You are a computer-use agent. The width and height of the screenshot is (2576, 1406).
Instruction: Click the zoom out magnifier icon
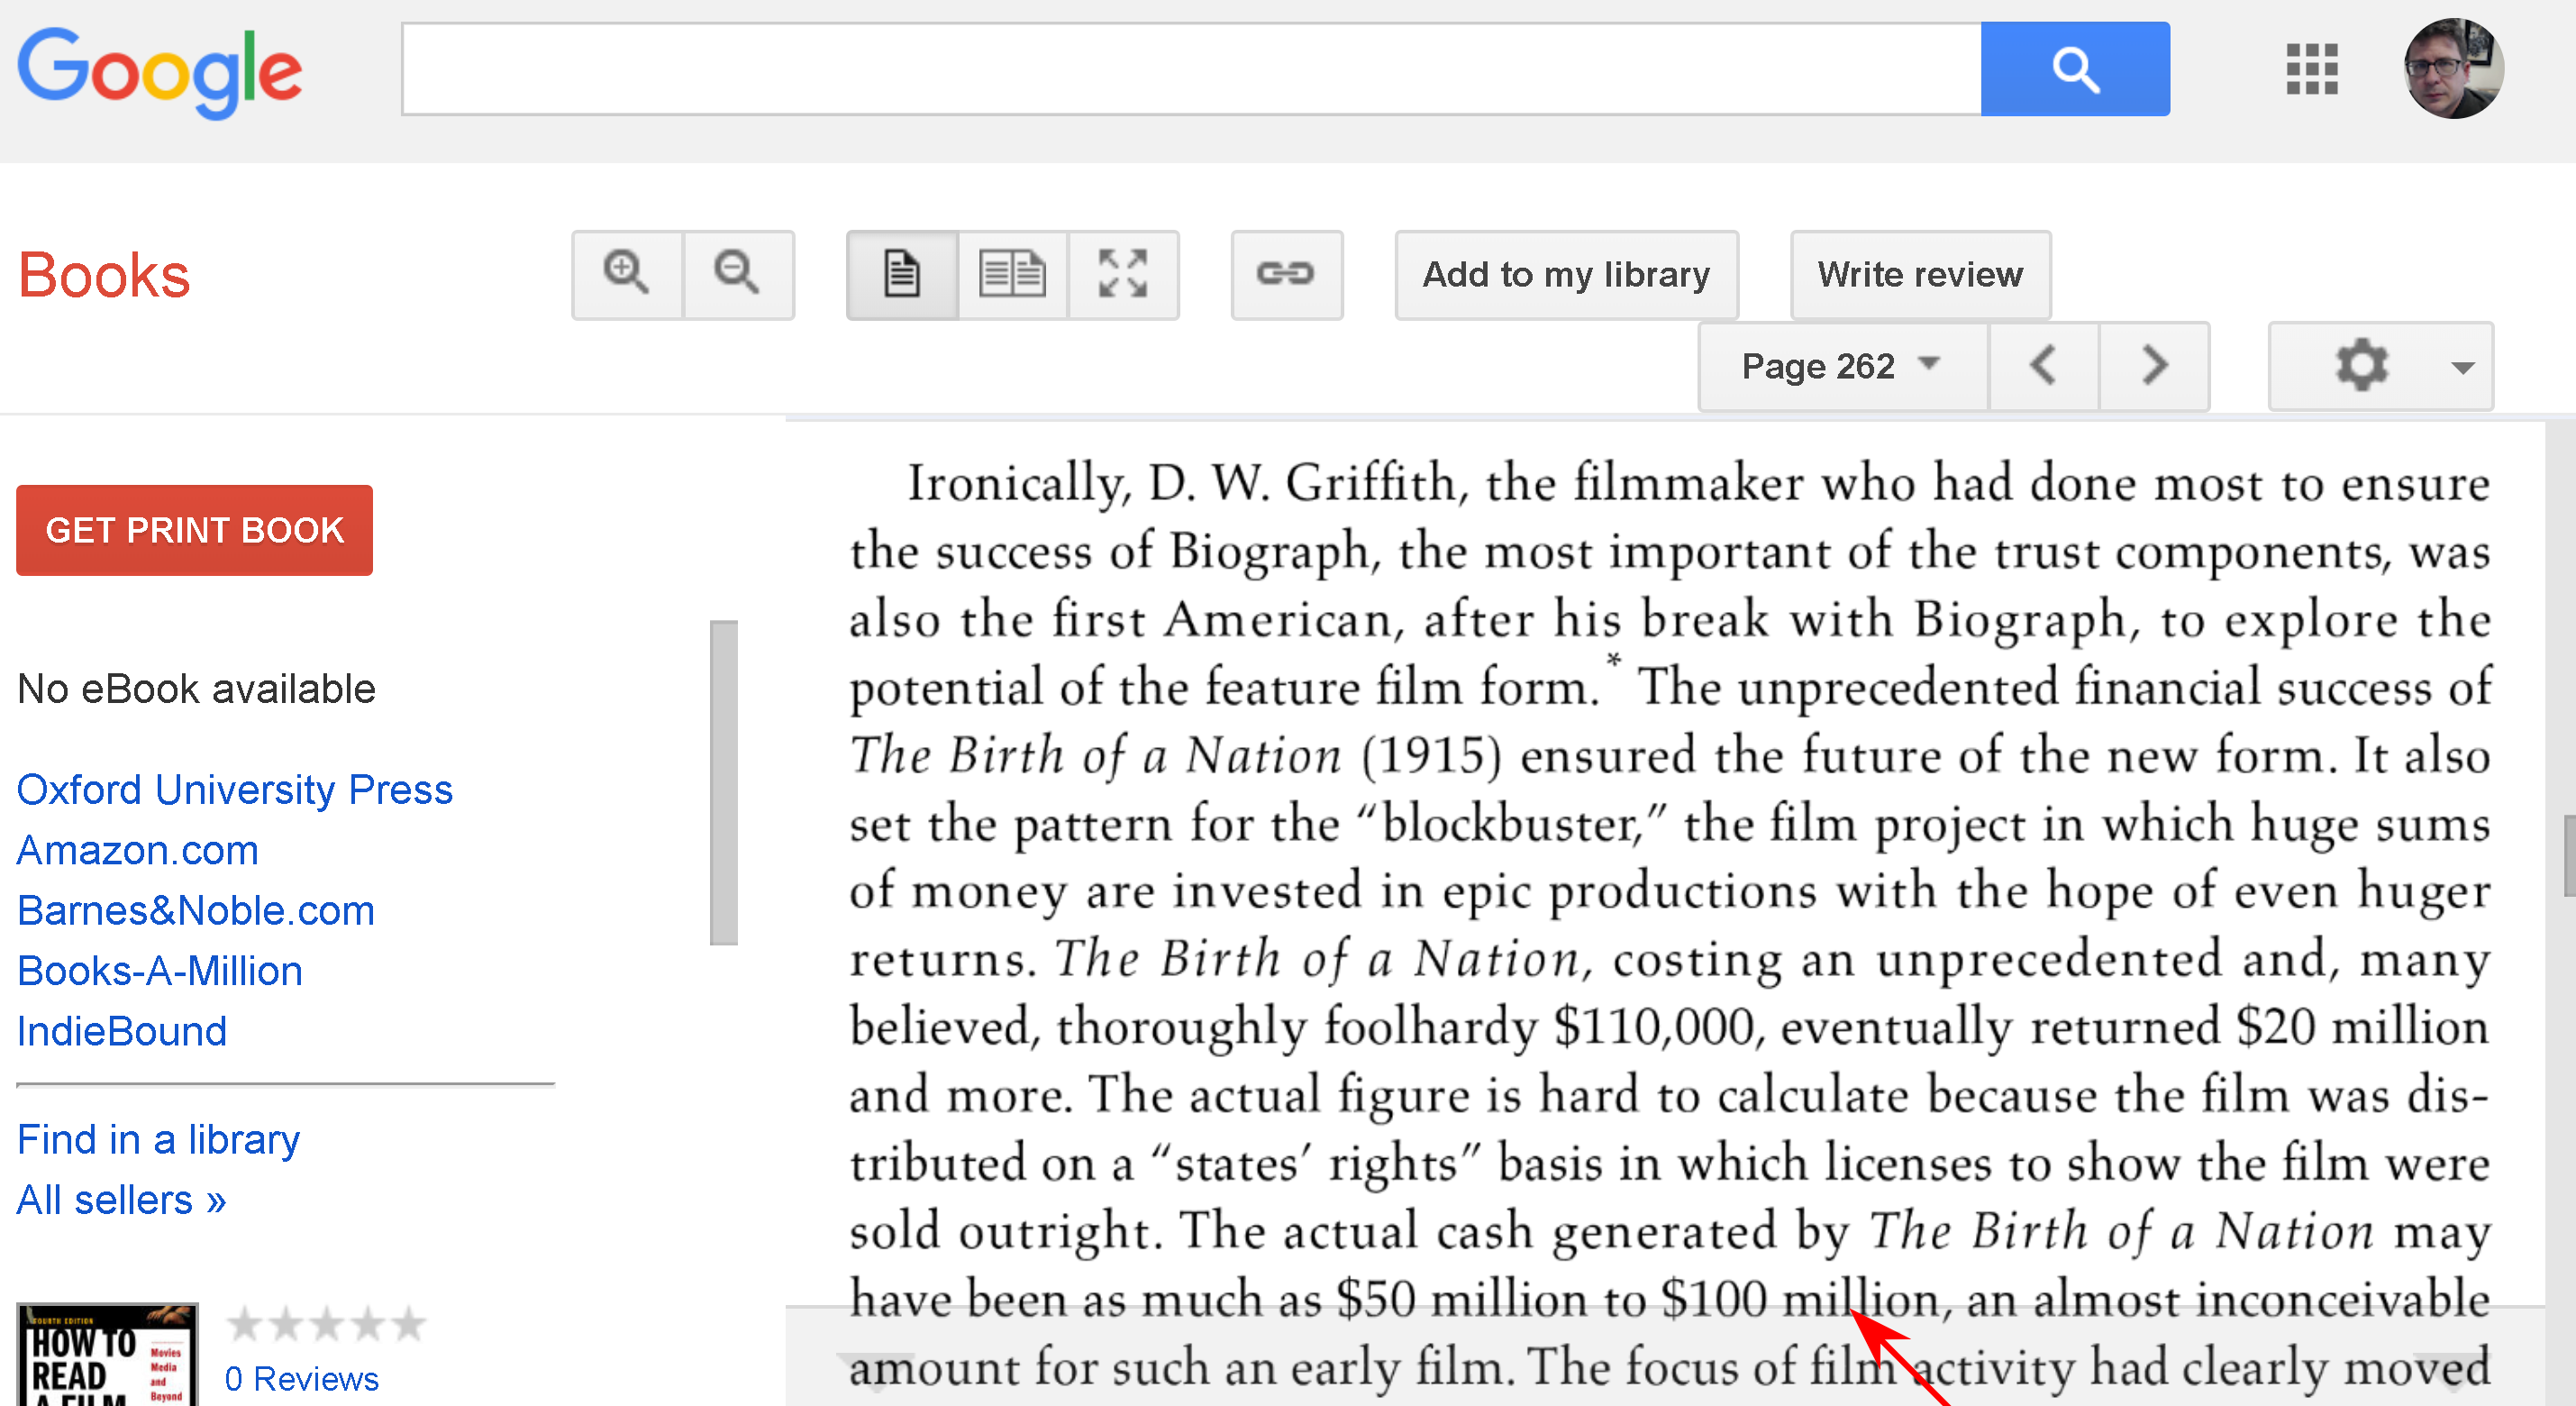pyautogui.click(x=737, y=274)
